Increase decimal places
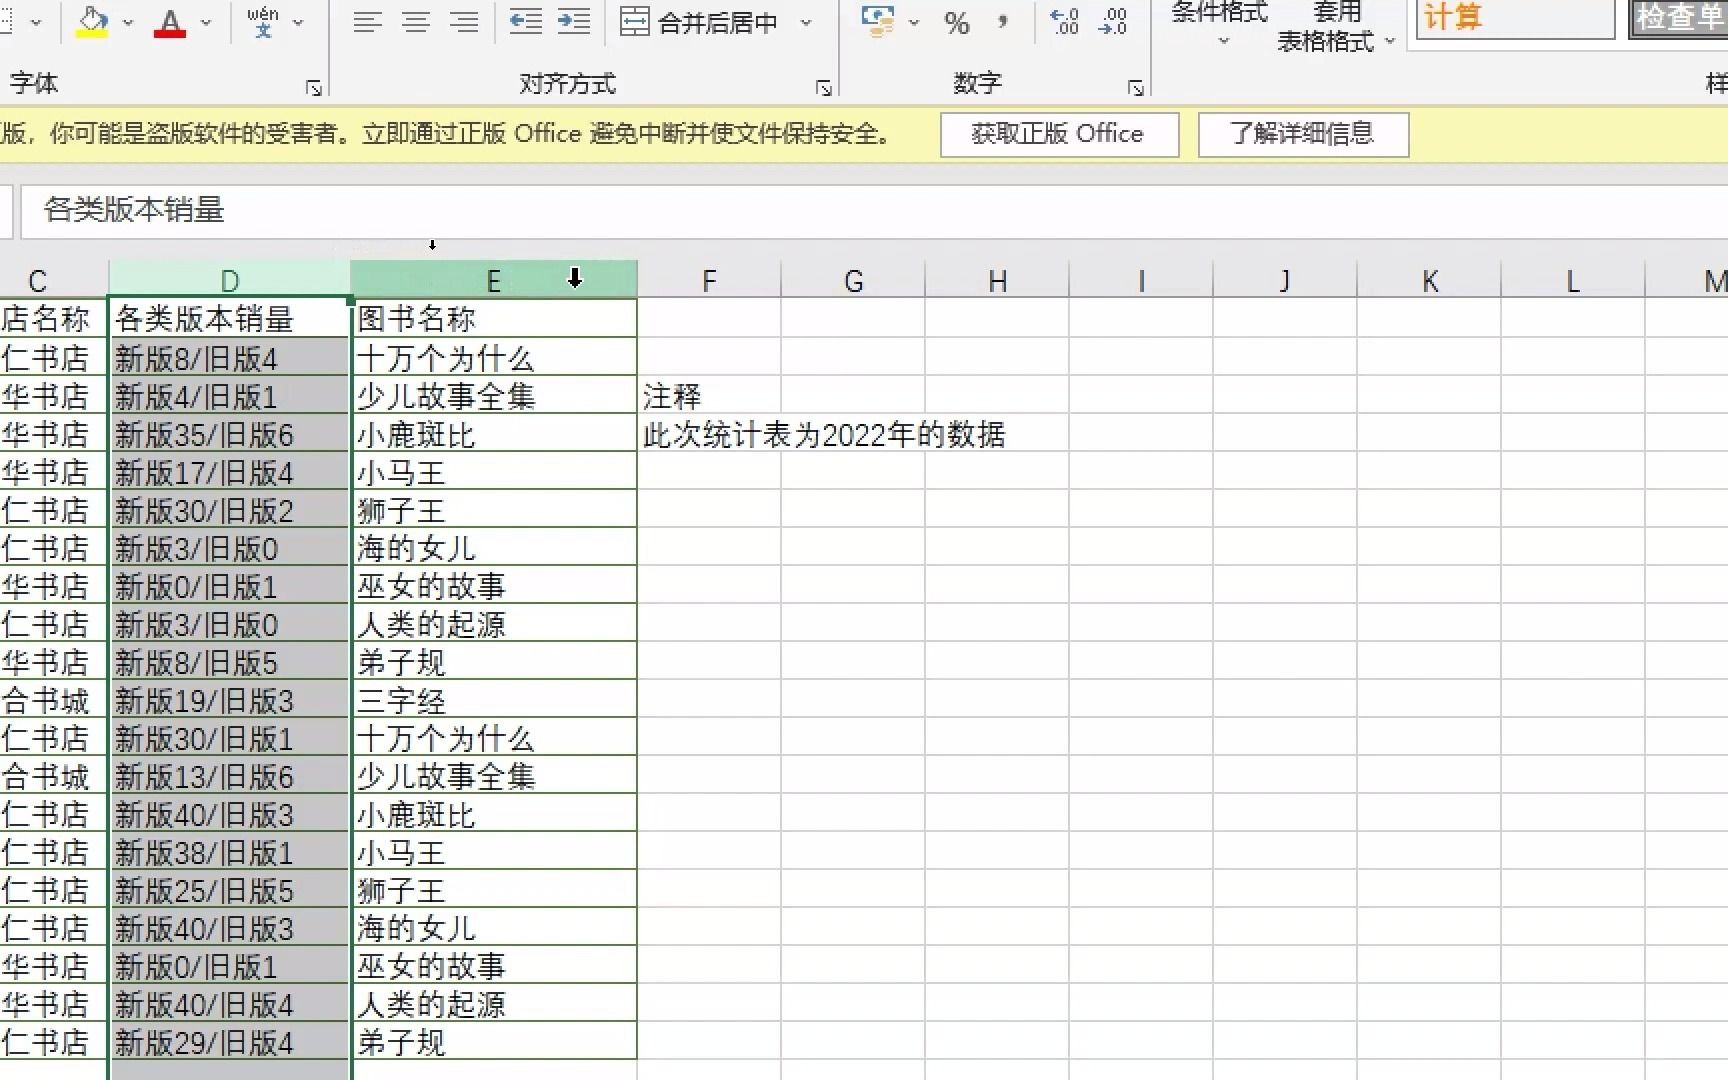Viewport: 1728px width, 1080px height. pos(1065,22)
